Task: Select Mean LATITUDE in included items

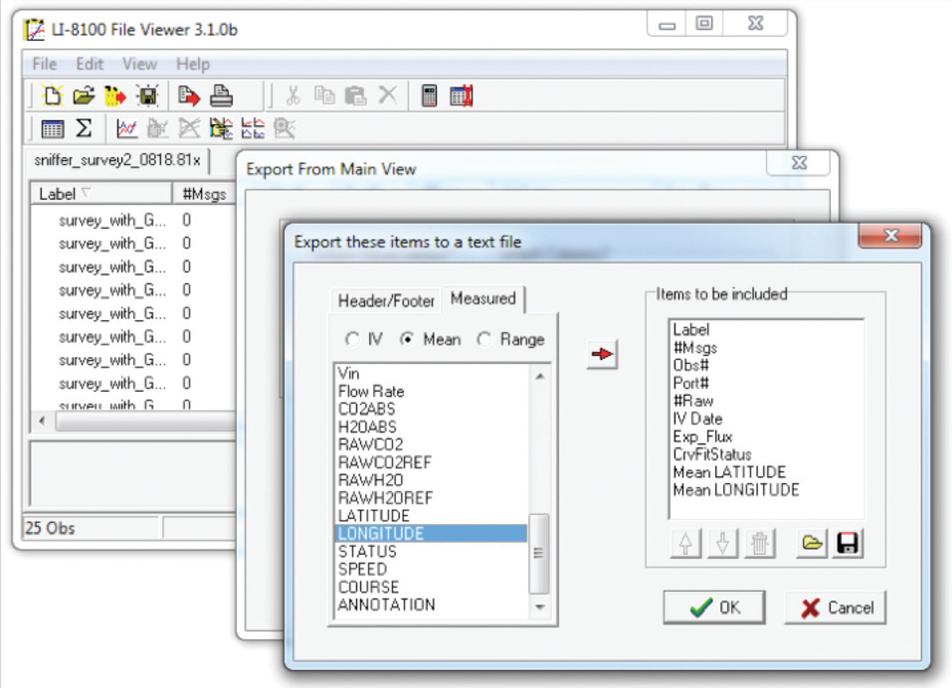Action: tap(766, 472)
